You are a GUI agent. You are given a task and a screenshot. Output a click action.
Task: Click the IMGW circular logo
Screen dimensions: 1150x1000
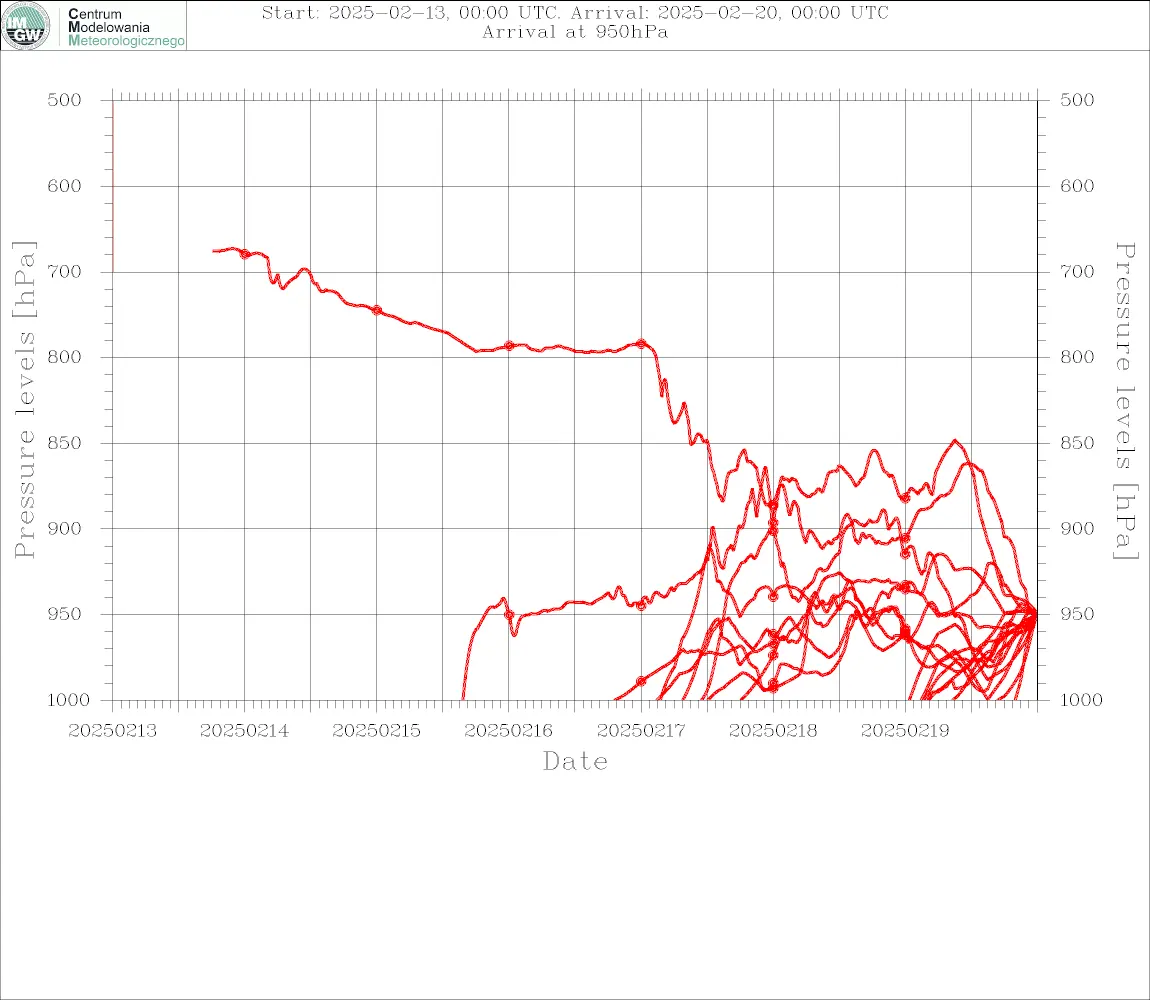[26, 26]
